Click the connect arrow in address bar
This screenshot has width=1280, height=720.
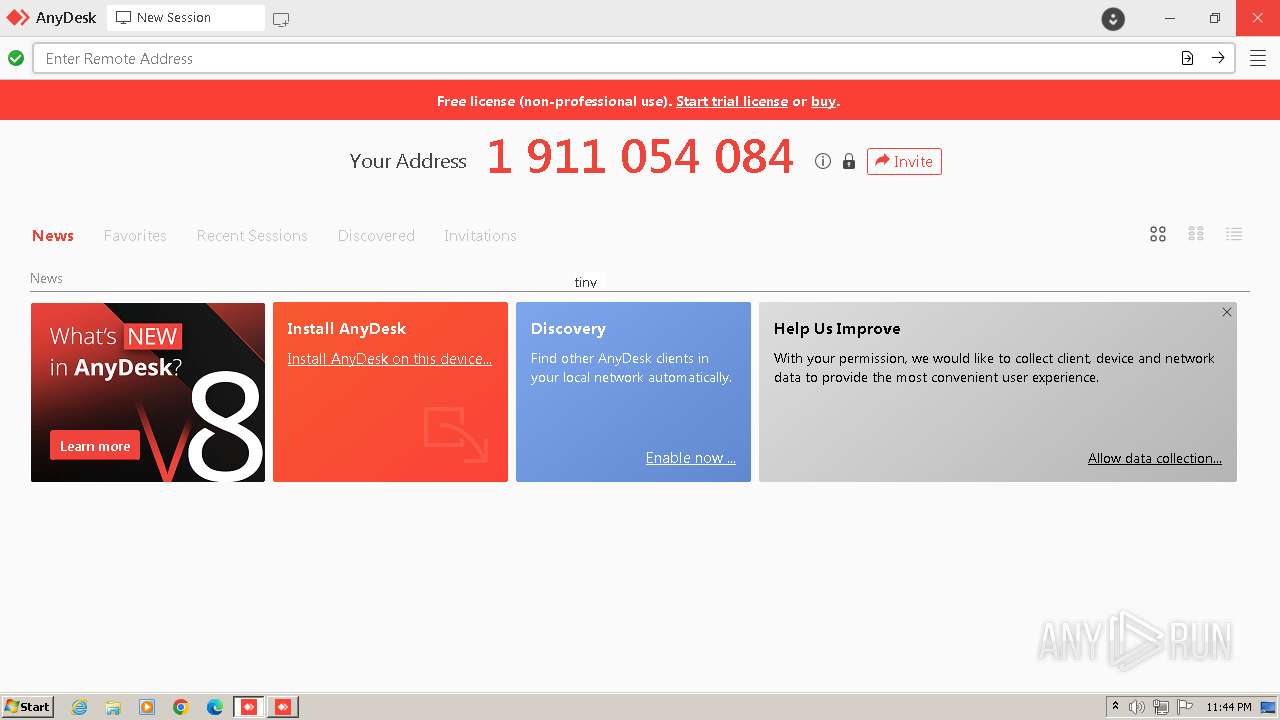click(1218, 58)
